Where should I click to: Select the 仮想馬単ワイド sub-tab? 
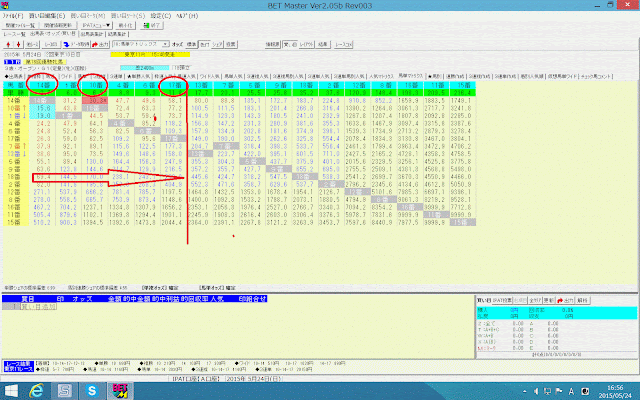[x=562, y=76]
